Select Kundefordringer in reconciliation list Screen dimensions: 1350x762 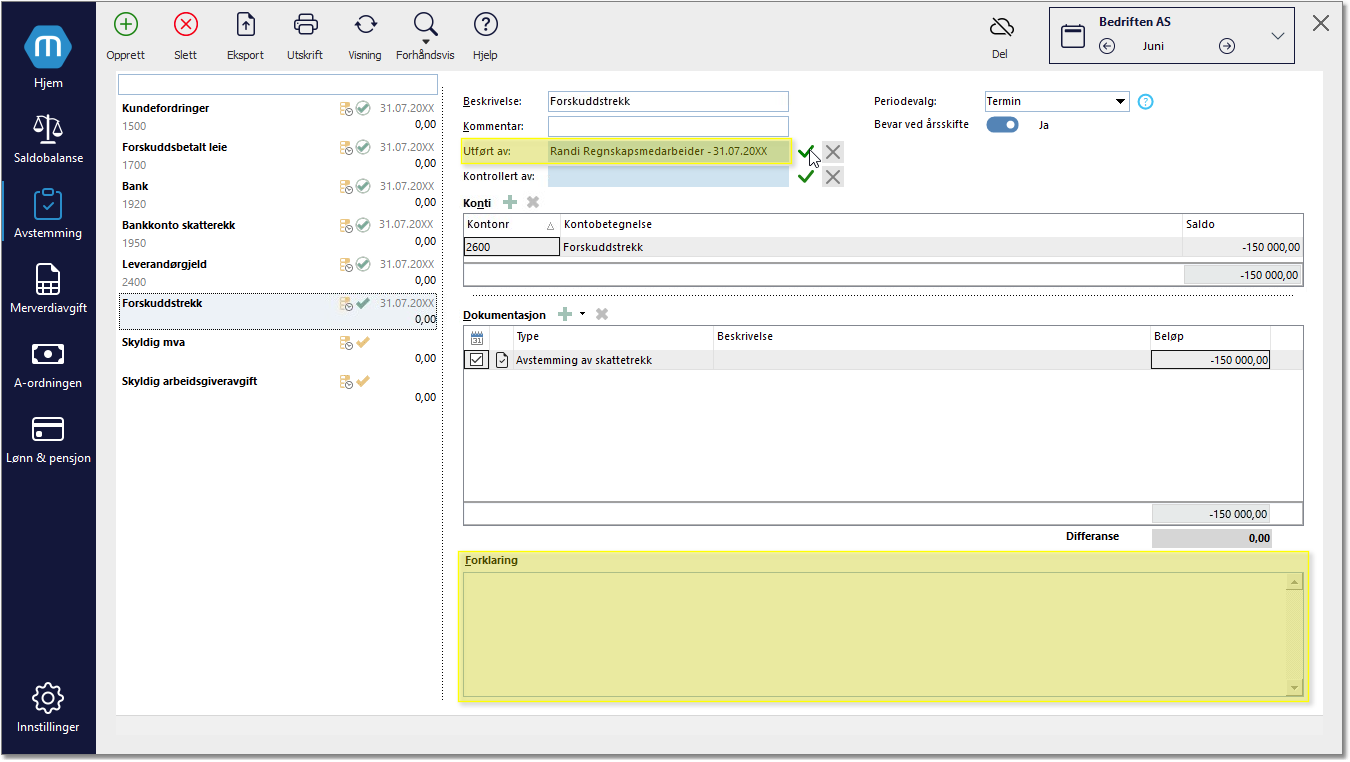tap(278, 116)
